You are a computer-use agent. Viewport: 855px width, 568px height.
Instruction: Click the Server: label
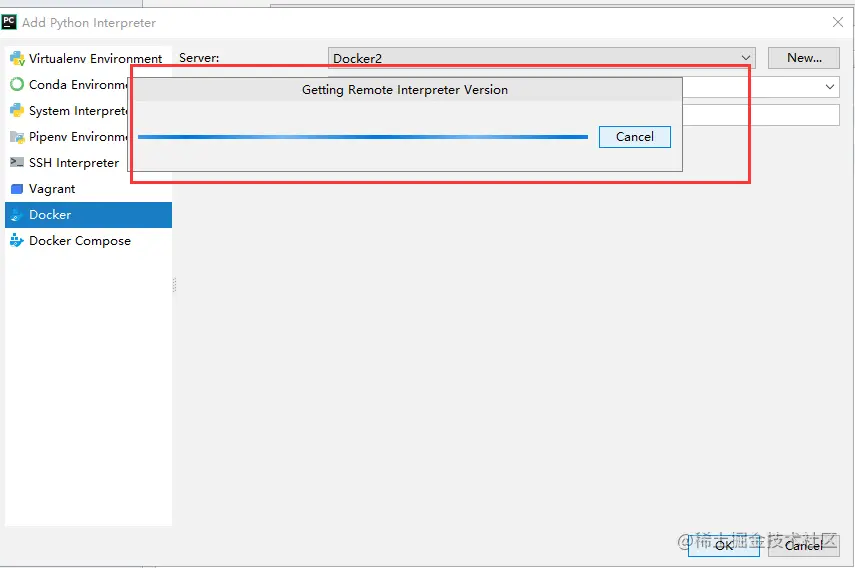coord(199,58)
